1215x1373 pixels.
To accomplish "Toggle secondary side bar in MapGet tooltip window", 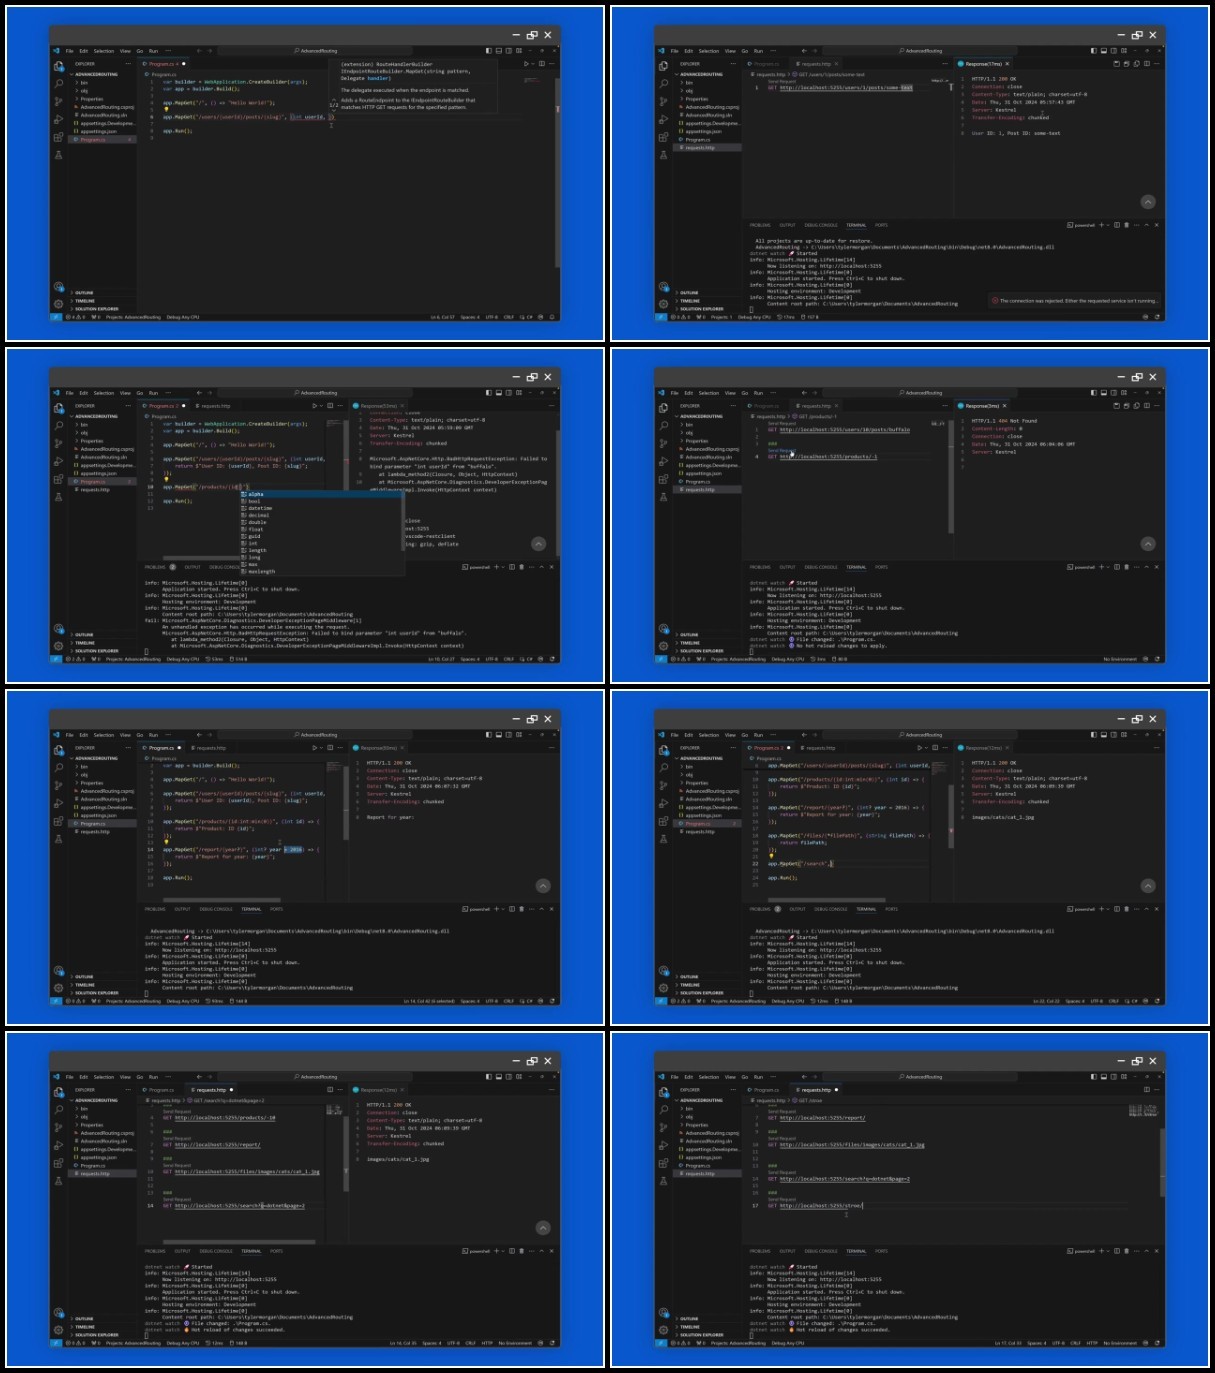I will [x=509, y=51].
